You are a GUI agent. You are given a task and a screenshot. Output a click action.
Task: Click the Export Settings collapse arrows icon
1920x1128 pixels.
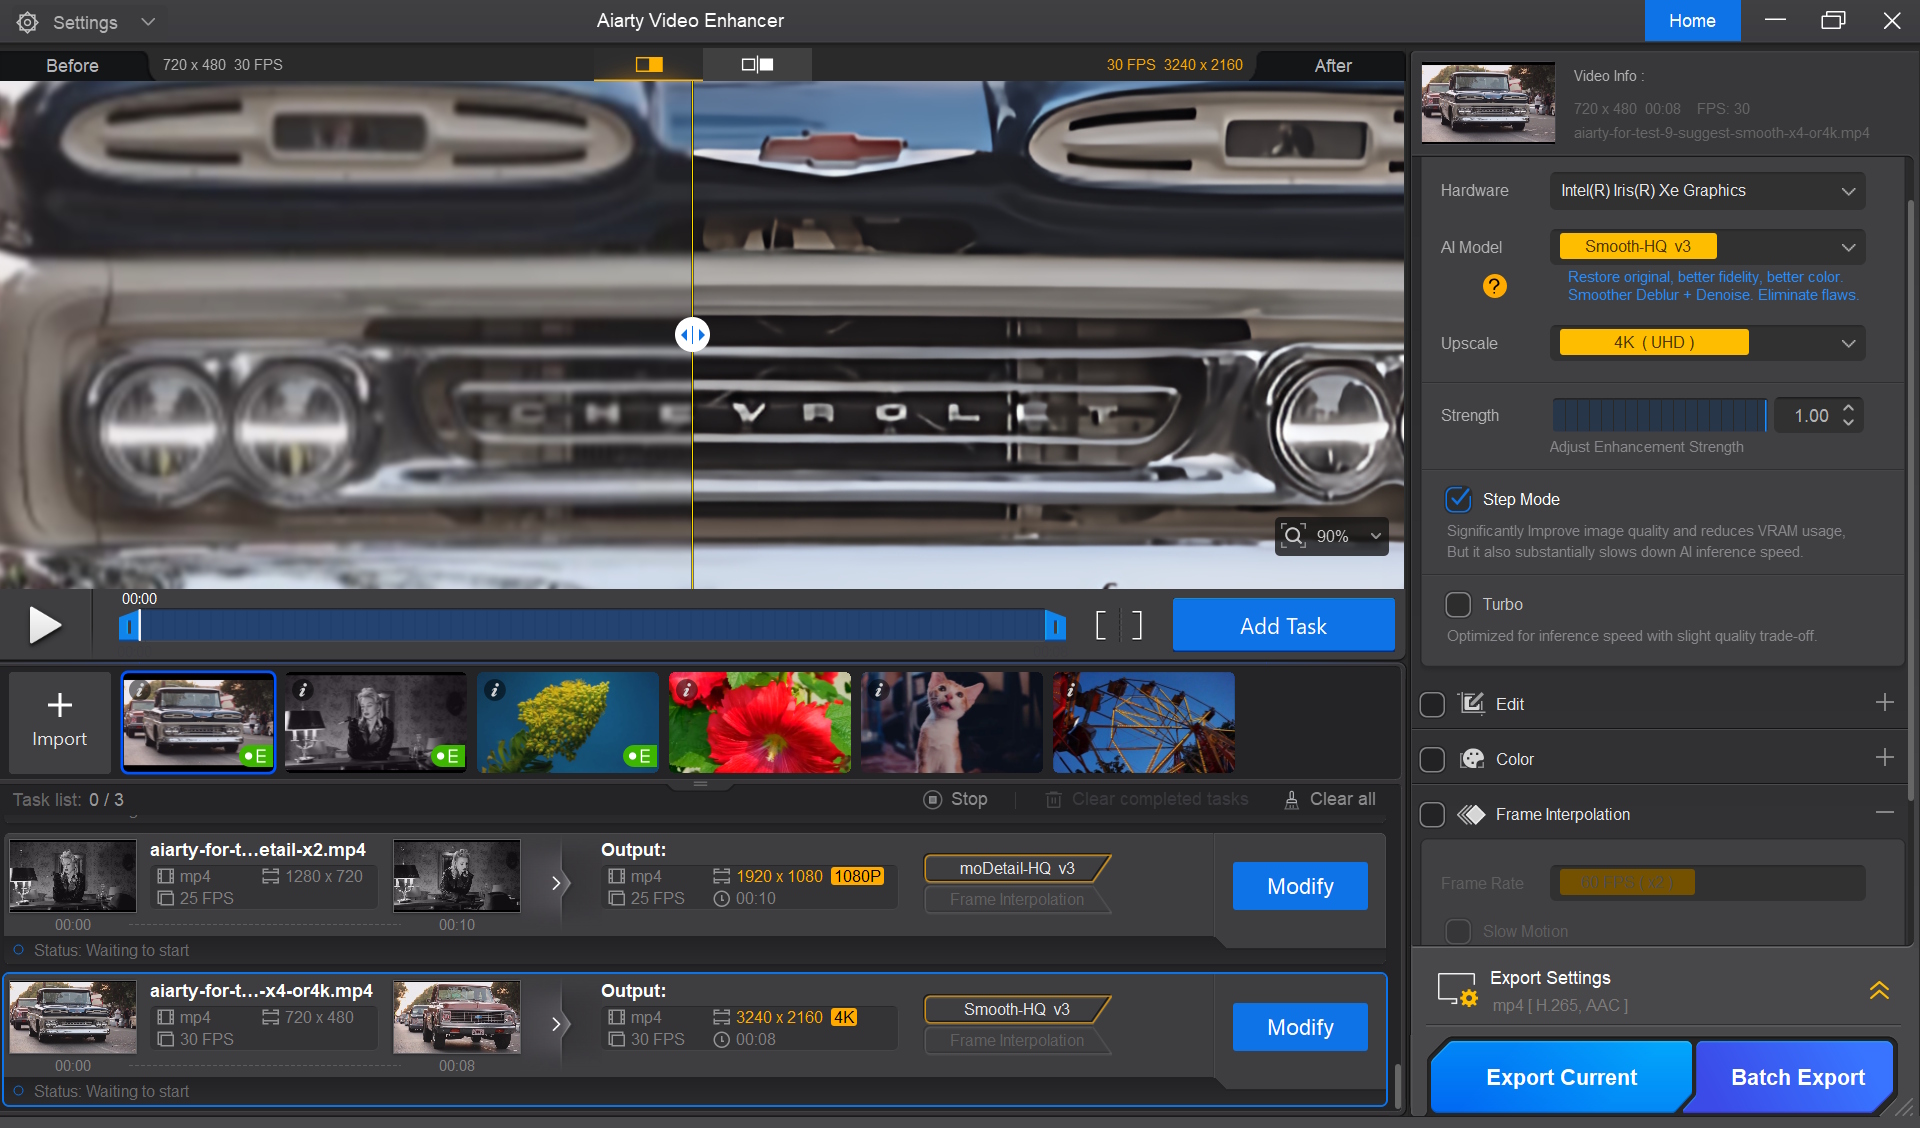[1879, 990]
